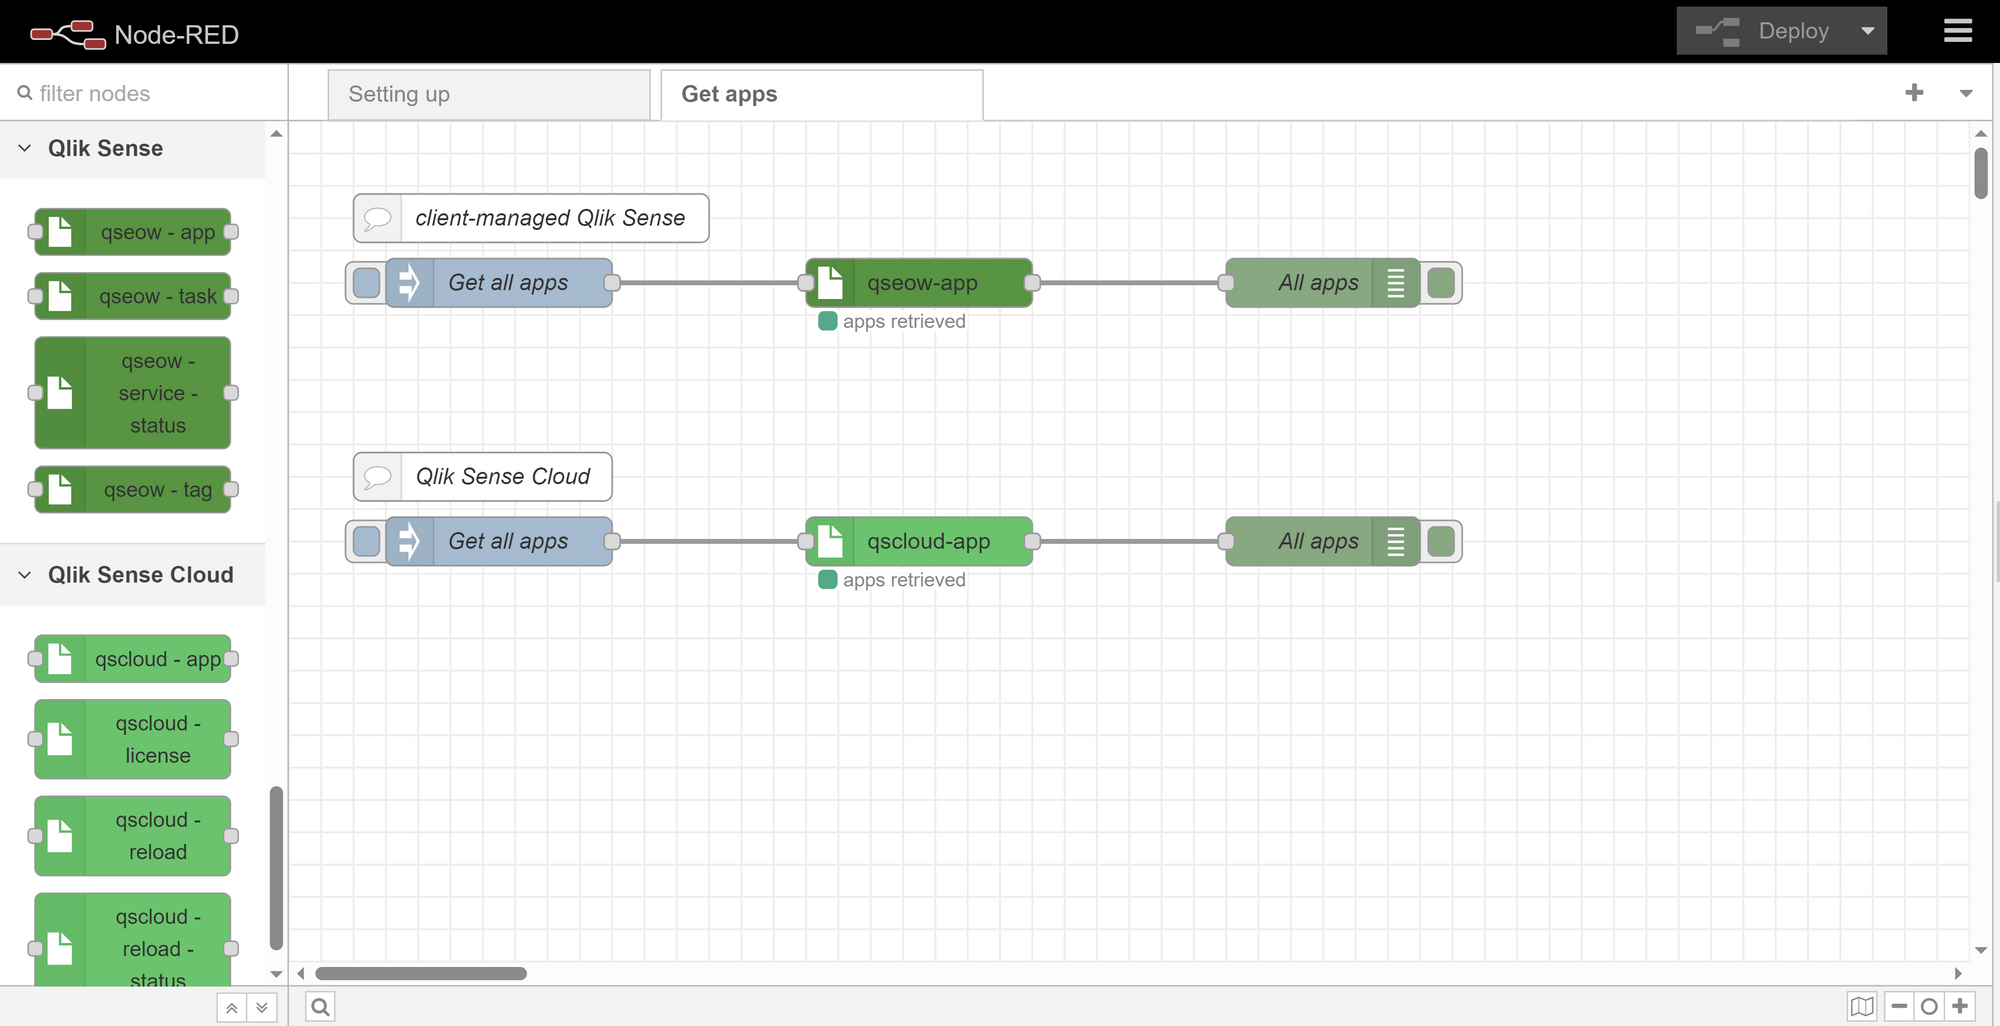Trigger inject button of upper Get all apps node
Screen dimensions: 2000x1026
(x=367, y=283)
